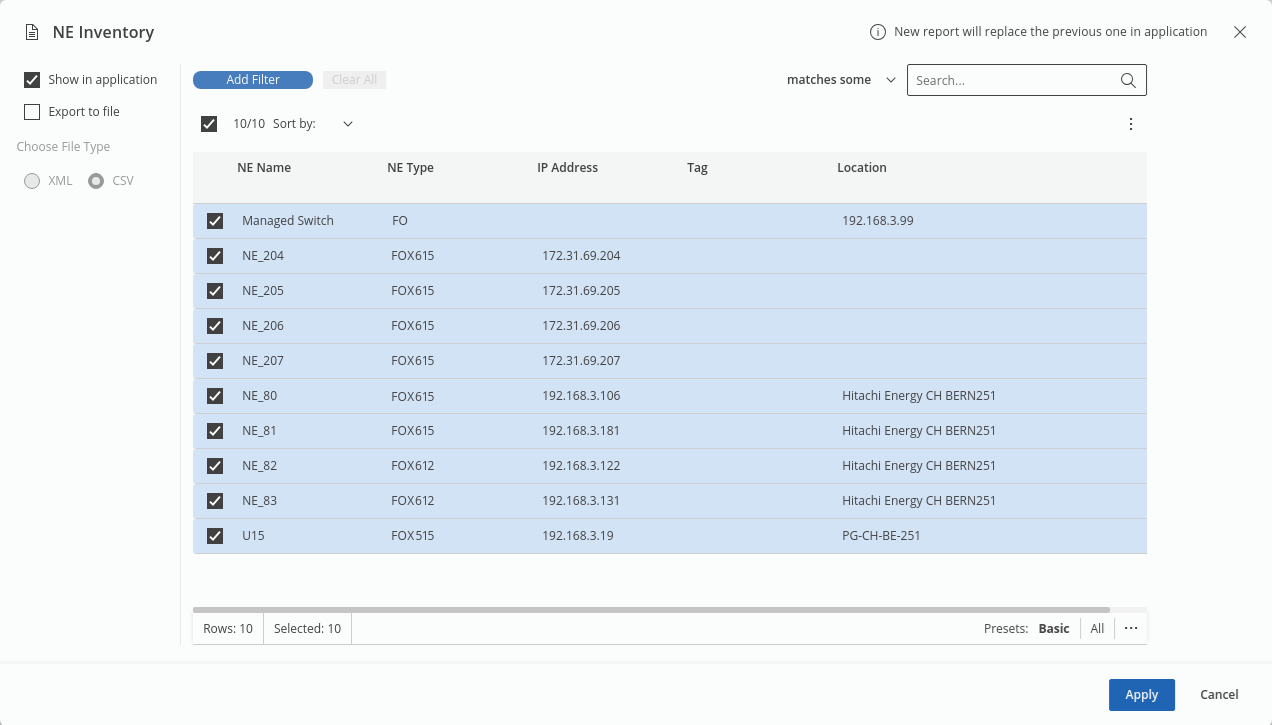
Task: Select the XML file type radio button
Action: click(x=32, y=181)
